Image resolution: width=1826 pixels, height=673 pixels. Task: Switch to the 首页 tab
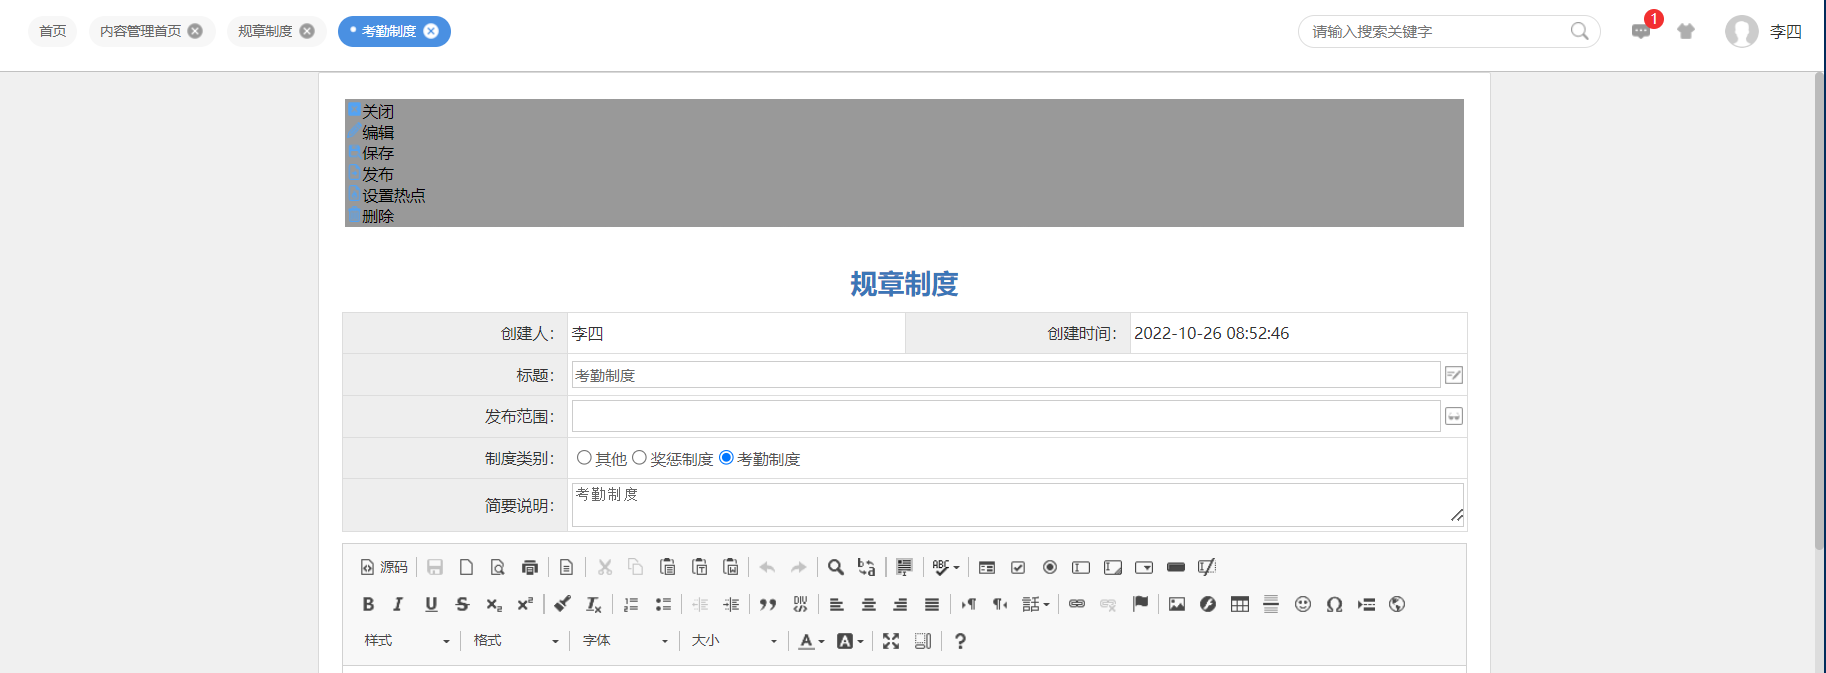pos(53,31)
